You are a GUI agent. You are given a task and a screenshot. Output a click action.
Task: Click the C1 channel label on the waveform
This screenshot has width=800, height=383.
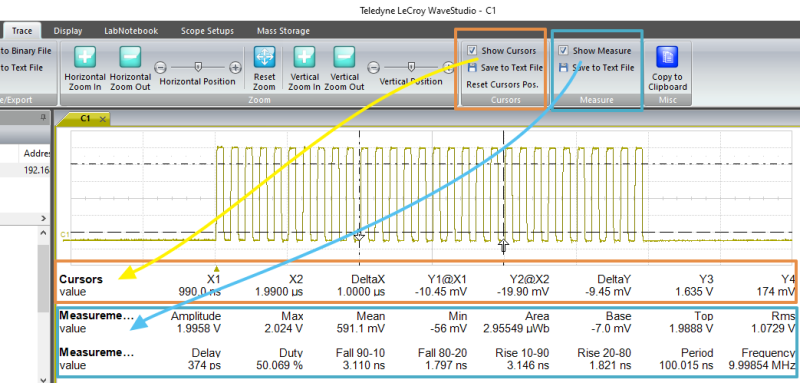[64, 235]
